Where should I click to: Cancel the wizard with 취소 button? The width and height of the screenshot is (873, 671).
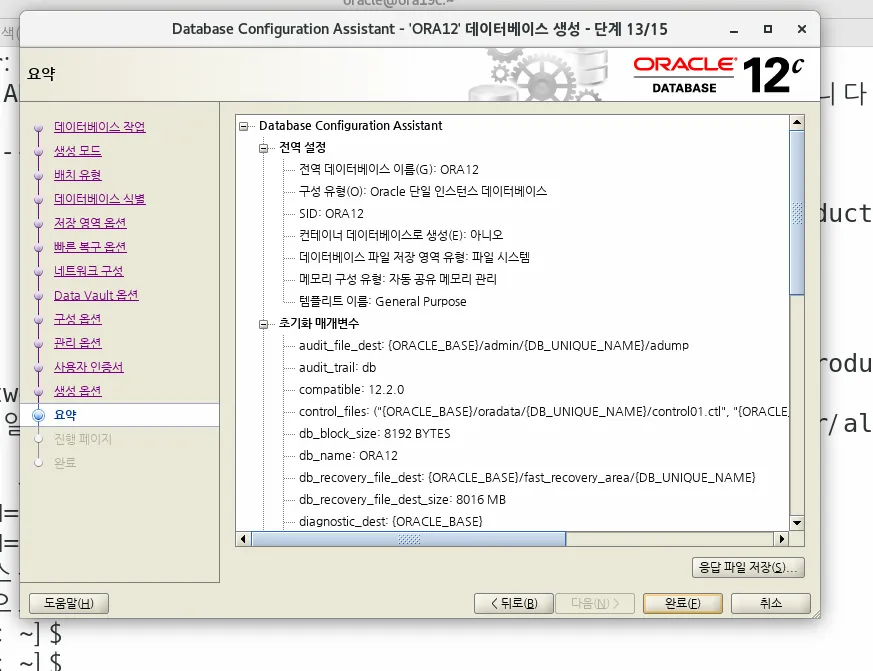tap(771, 603)
